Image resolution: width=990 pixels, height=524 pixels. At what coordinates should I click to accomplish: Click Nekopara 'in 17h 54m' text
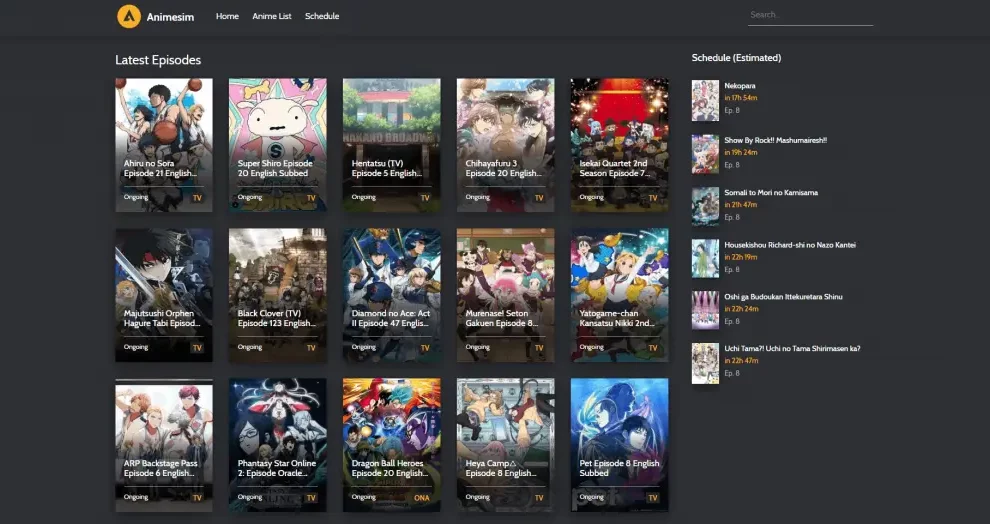pos(741,98)
